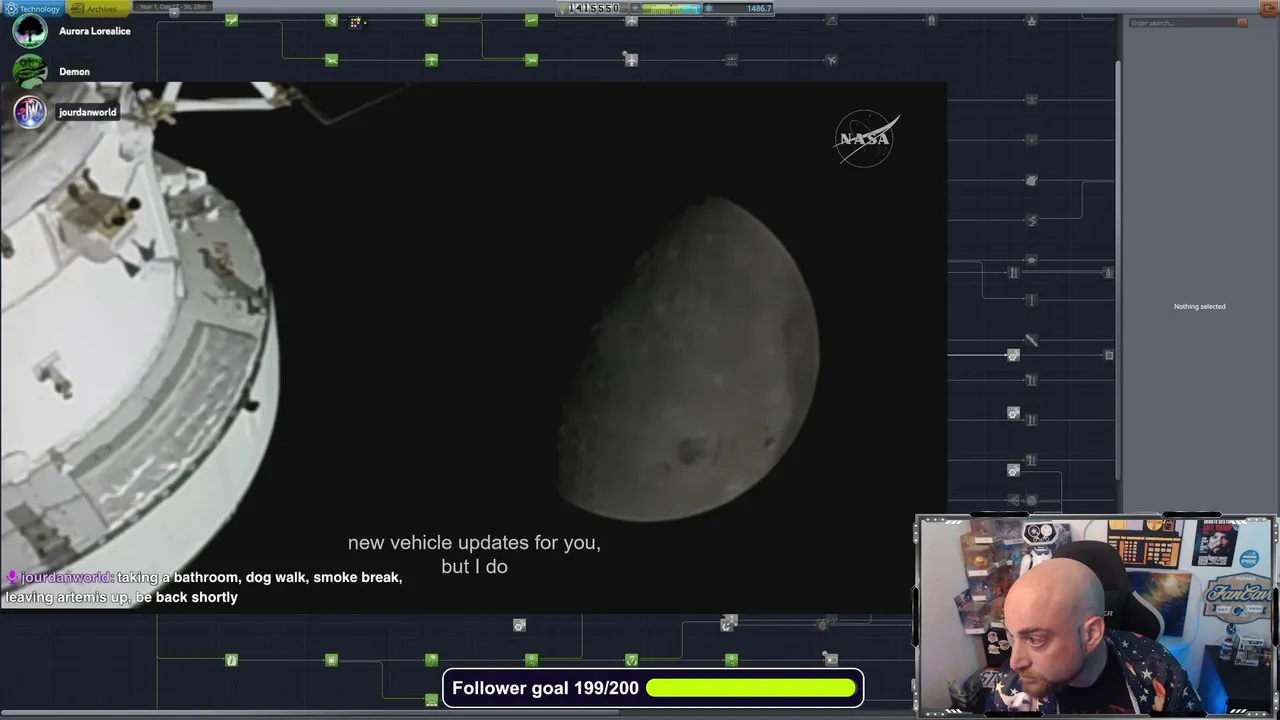Click the orange button beside the search field
Viewport: 1280px width, 720px height.
click(x=1242, y=23)
